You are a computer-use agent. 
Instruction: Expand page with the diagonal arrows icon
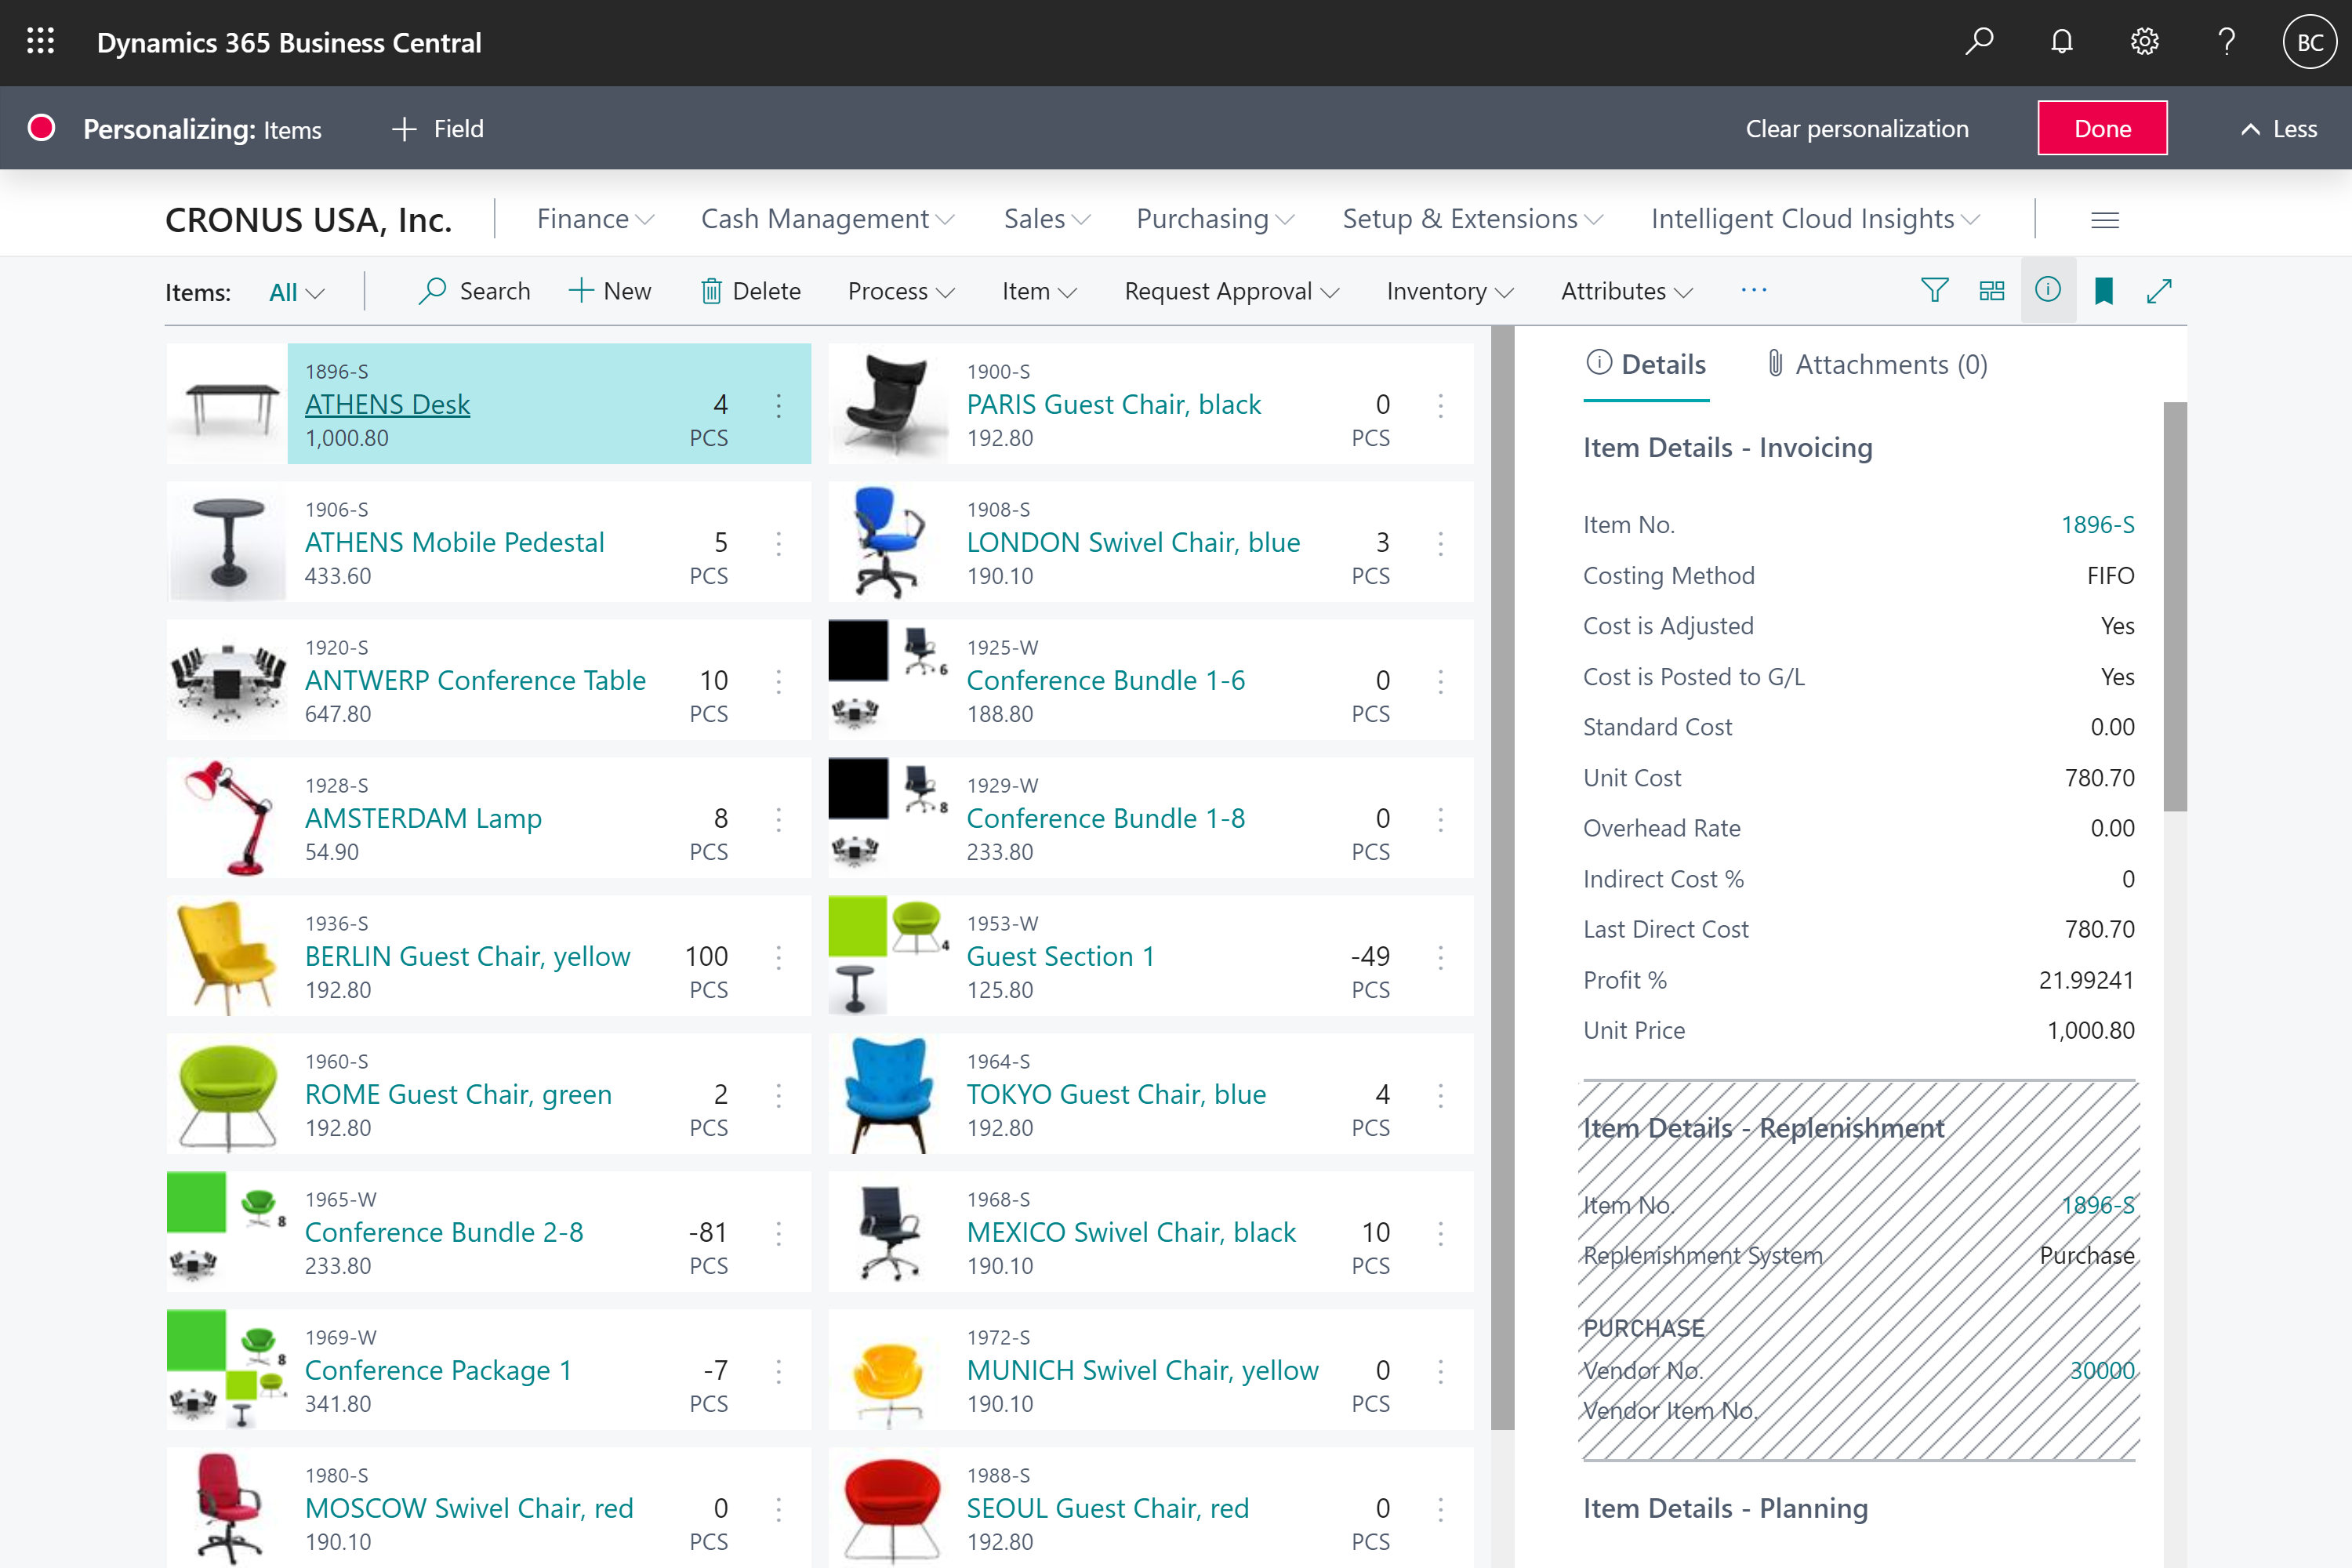tap(2159, 291)
